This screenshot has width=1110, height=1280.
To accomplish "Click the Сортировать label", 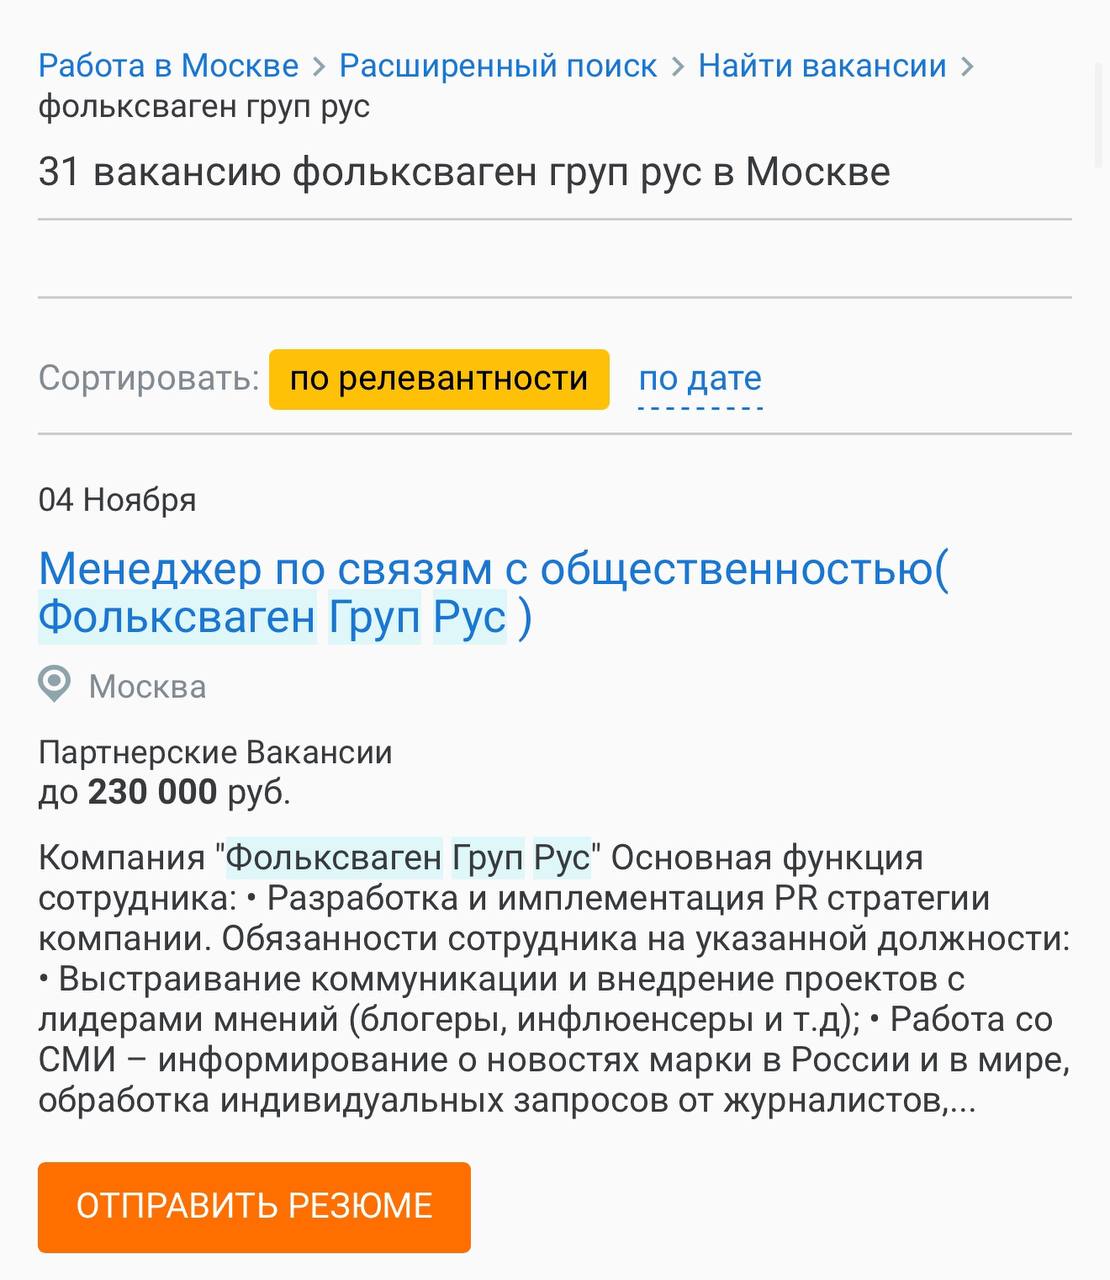I will click(147, 379).
